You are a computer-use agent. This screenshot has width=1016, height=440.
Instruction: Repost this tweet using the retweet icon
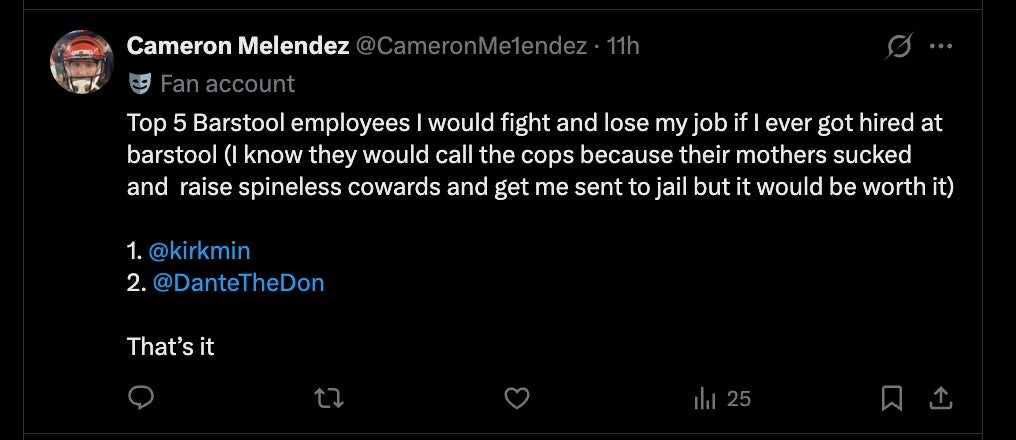tap(329, 399)
